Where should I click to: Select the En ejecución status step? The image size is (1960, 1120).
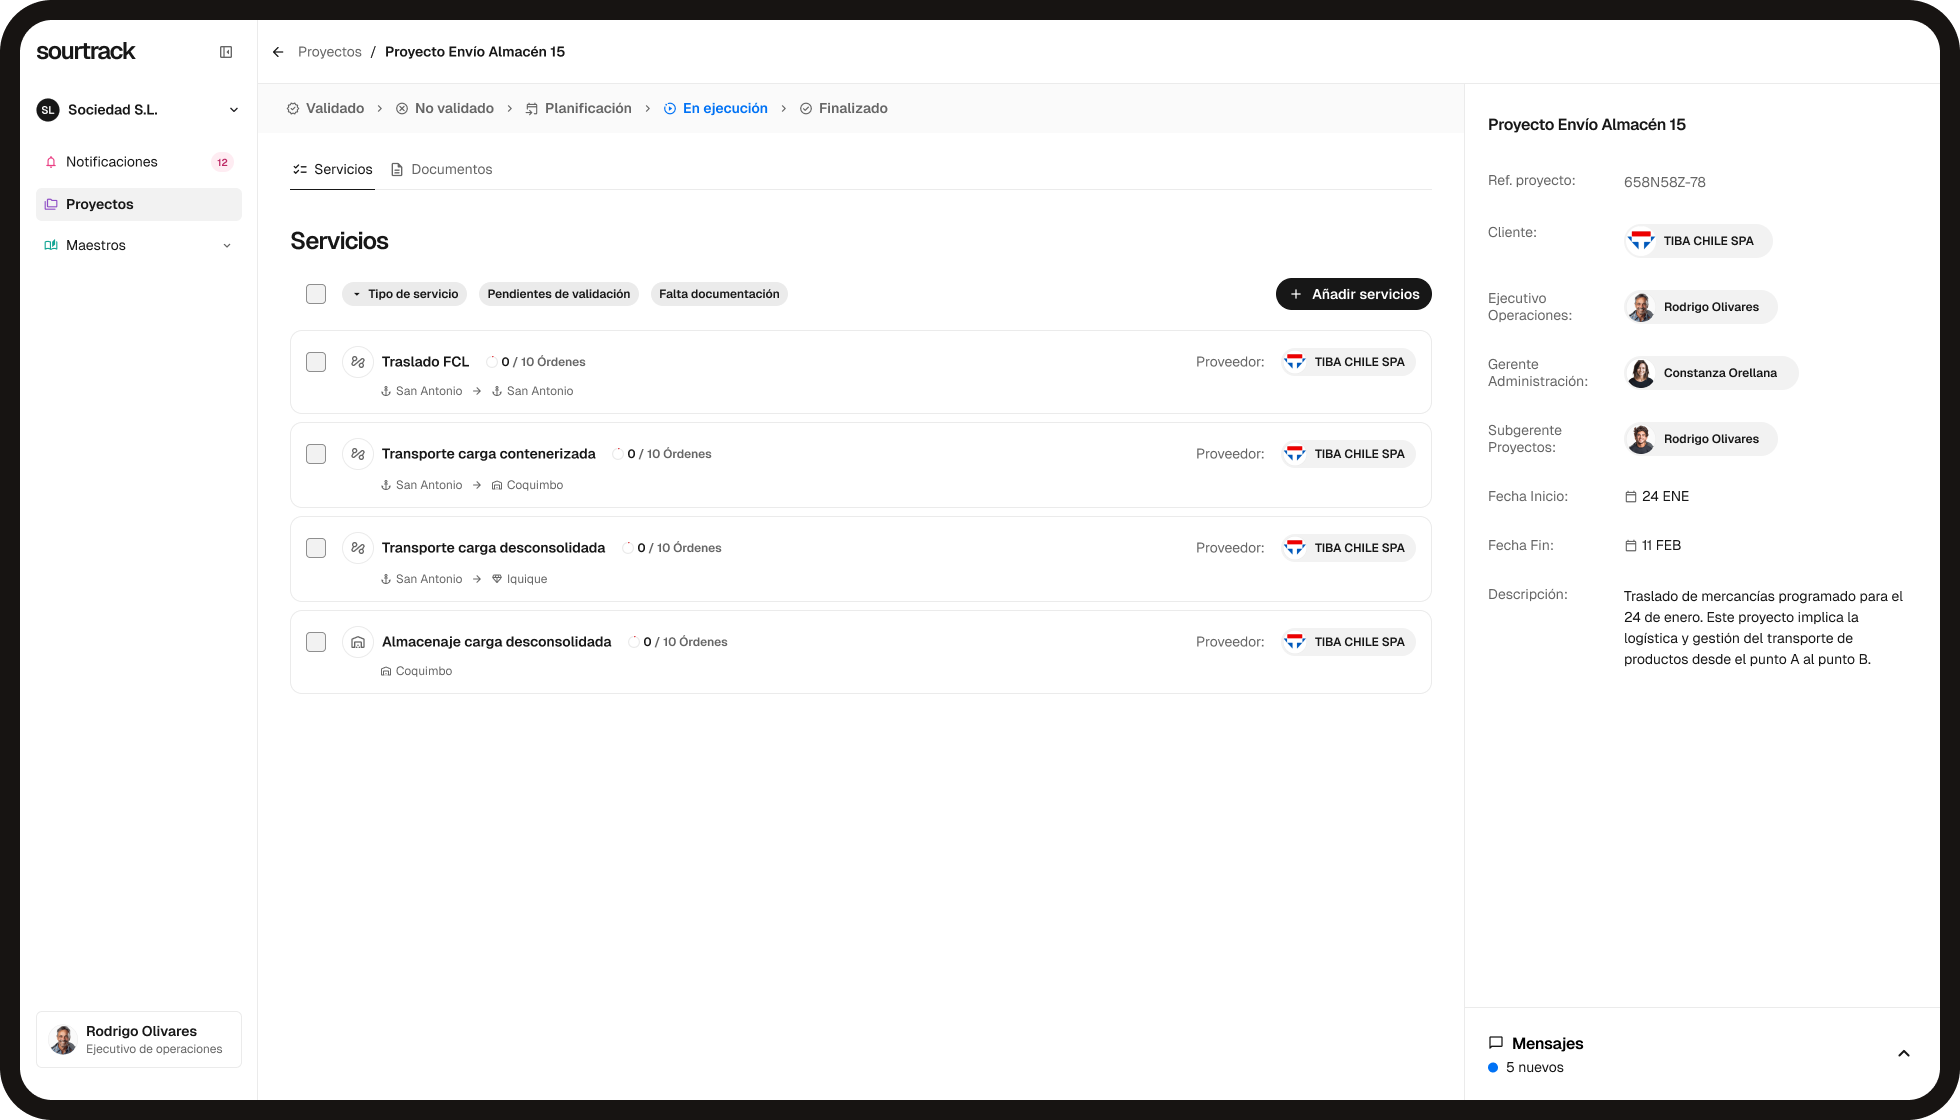point(715,108)
